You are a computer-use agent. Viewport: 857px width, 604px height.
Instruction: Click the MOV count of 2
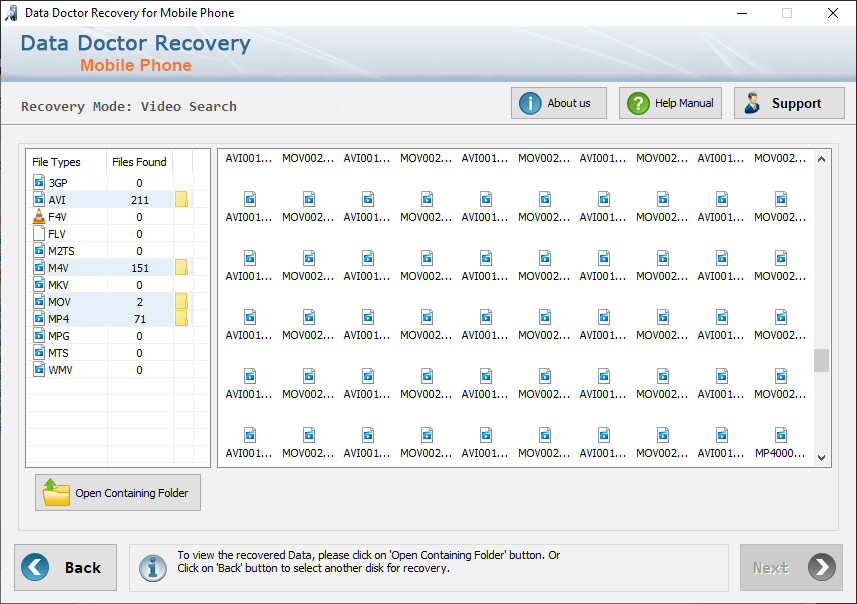click(139, 302)
